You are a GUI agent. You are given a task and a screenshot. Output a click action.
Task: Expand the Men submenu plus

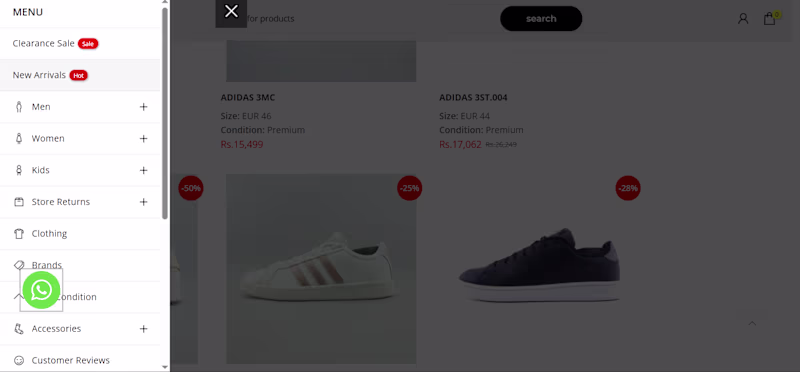click(x=143, y=107)
